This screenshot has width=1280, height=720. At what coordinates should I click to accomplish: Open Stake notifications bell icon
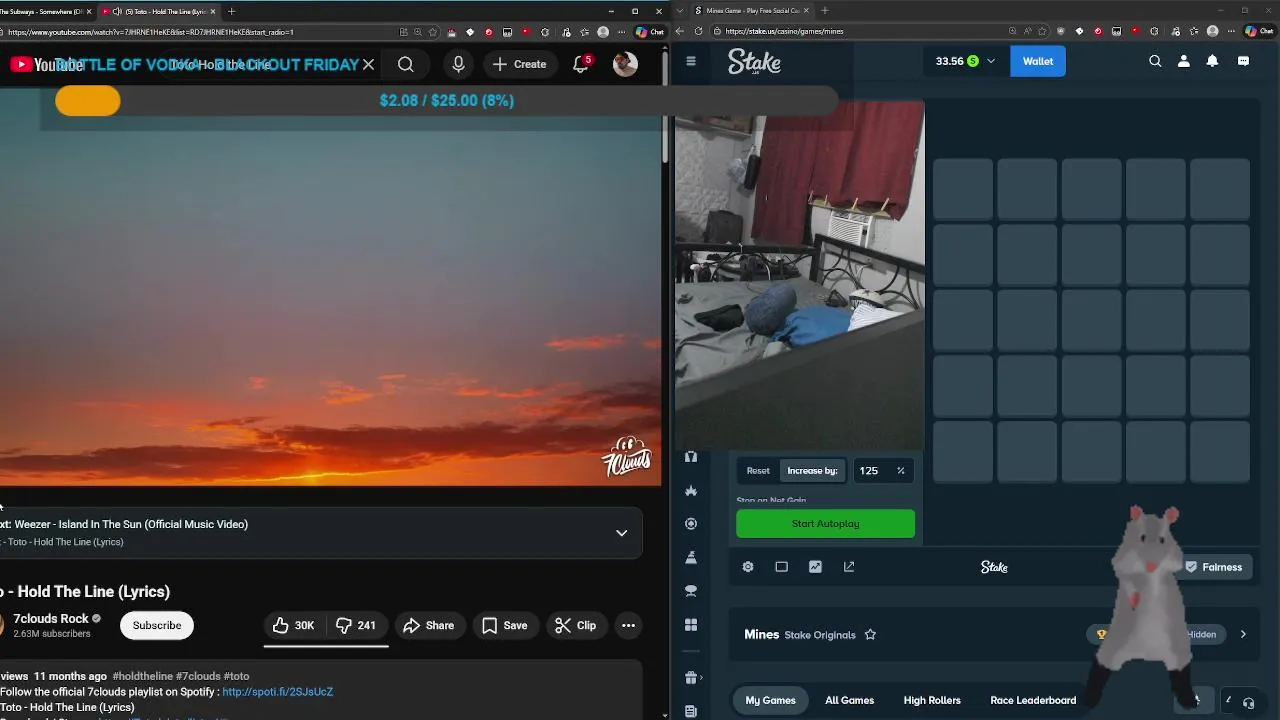[x=1212, y=61]
